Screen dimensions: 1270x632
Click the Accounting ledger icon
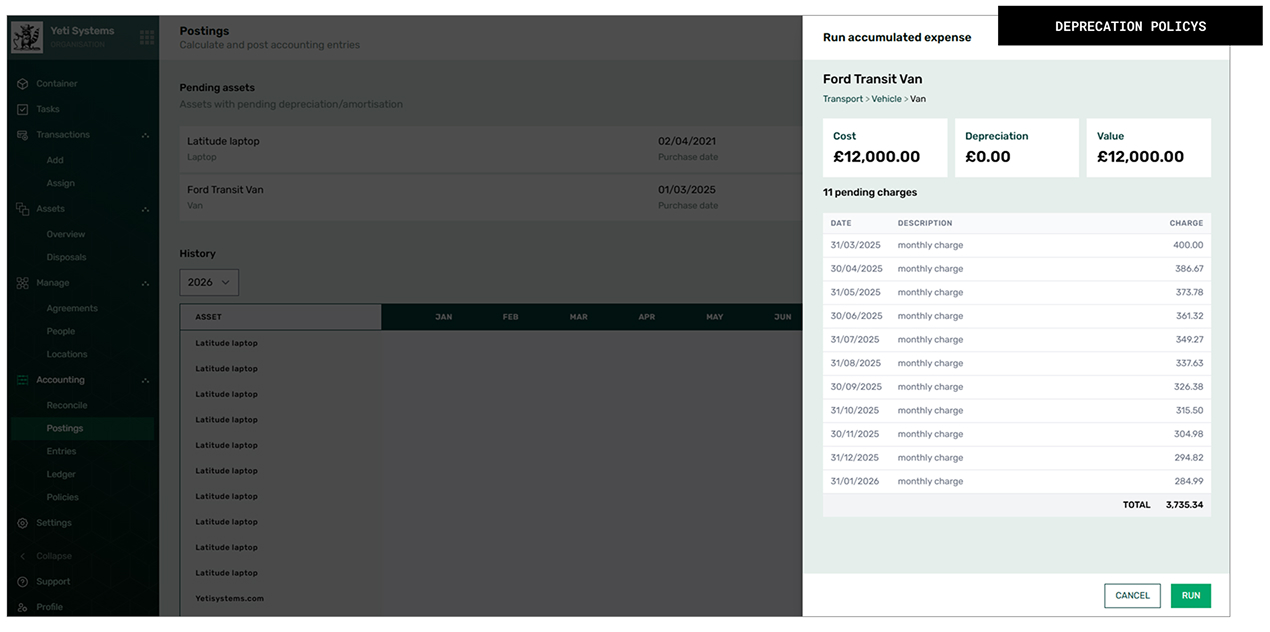click(x=21, y=380)
